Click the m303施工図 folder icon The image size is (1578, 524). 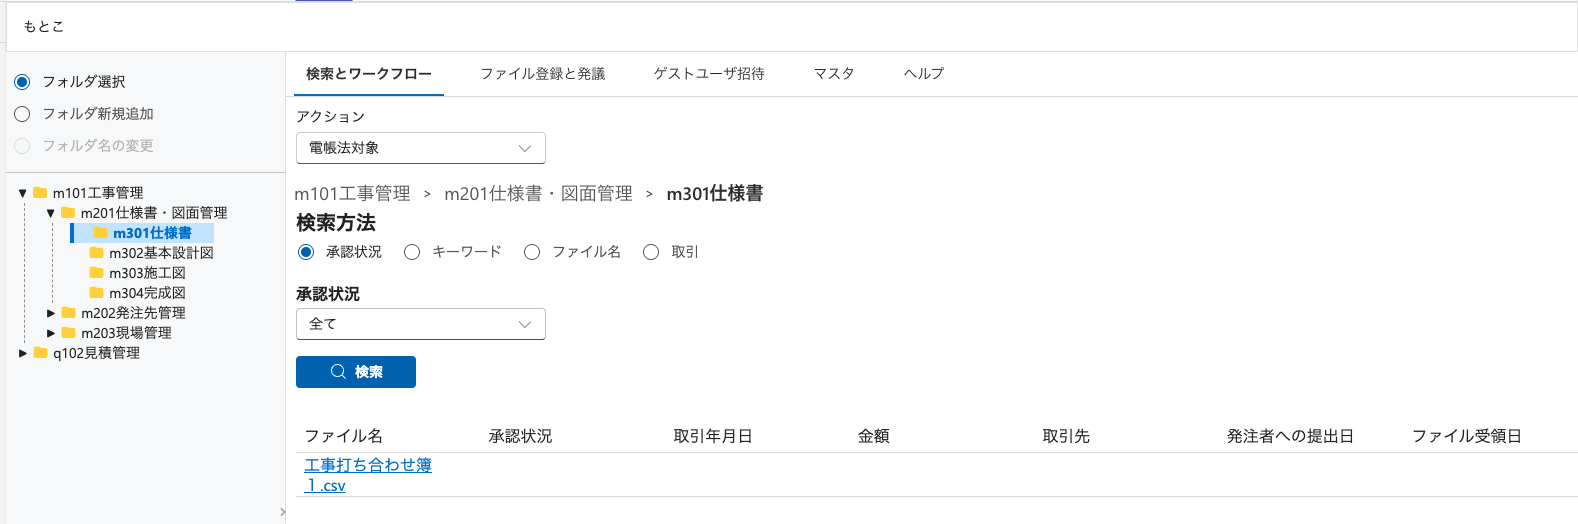[x=97, y=272]
